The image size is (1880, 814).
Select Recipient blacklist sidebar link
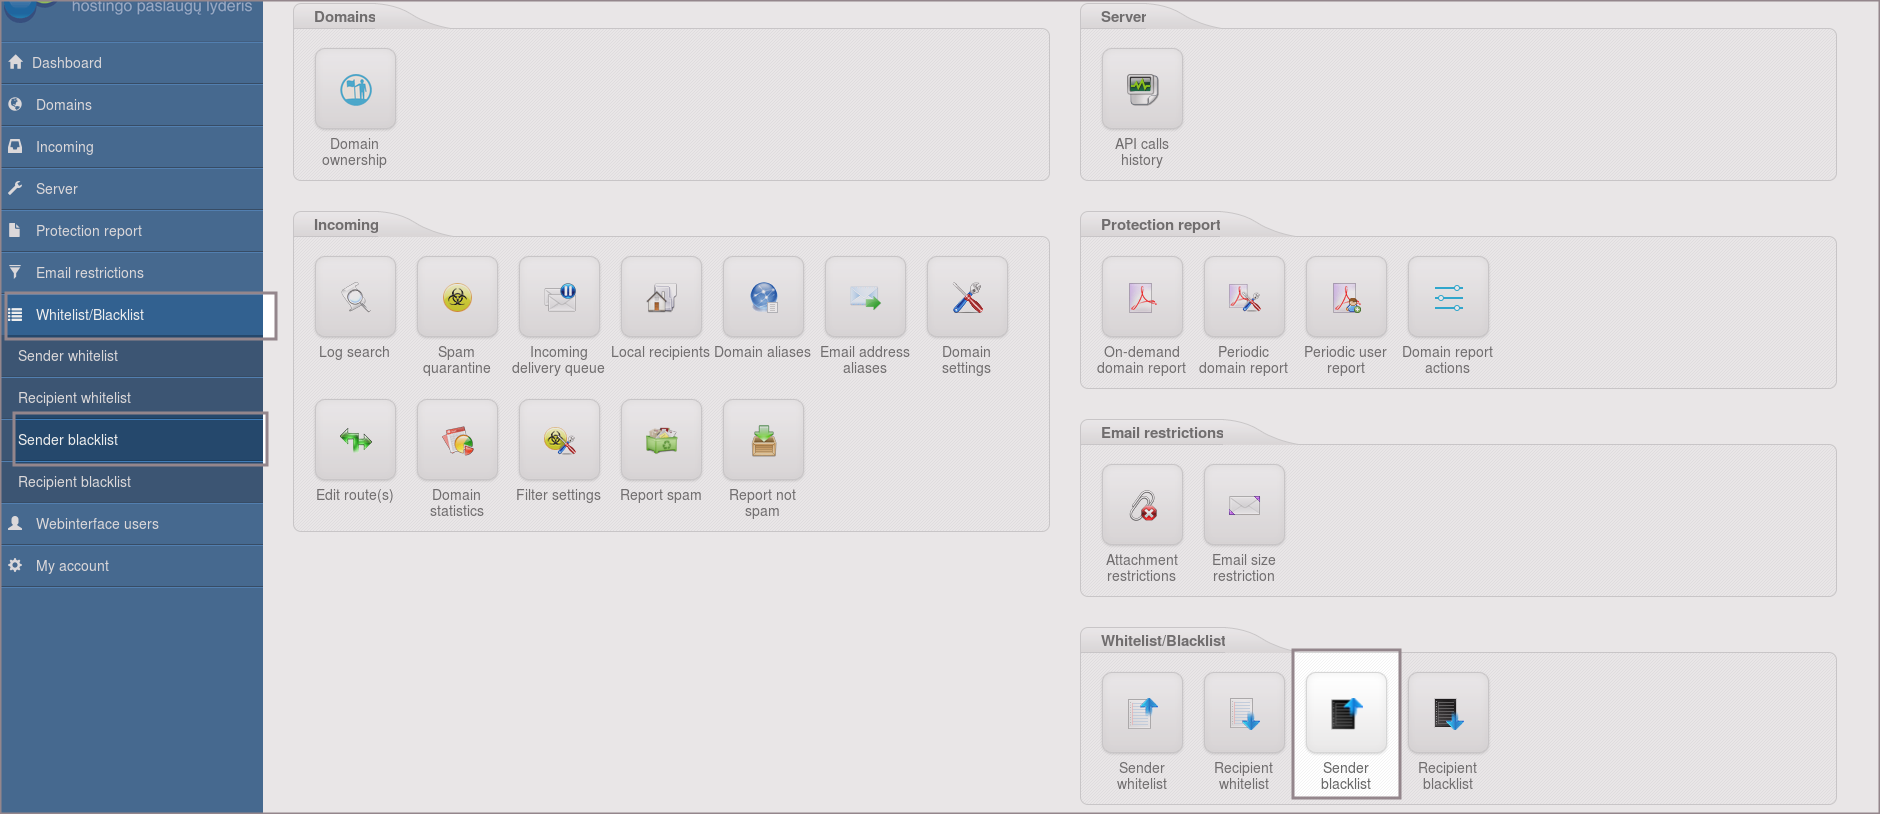pos(75,482)
